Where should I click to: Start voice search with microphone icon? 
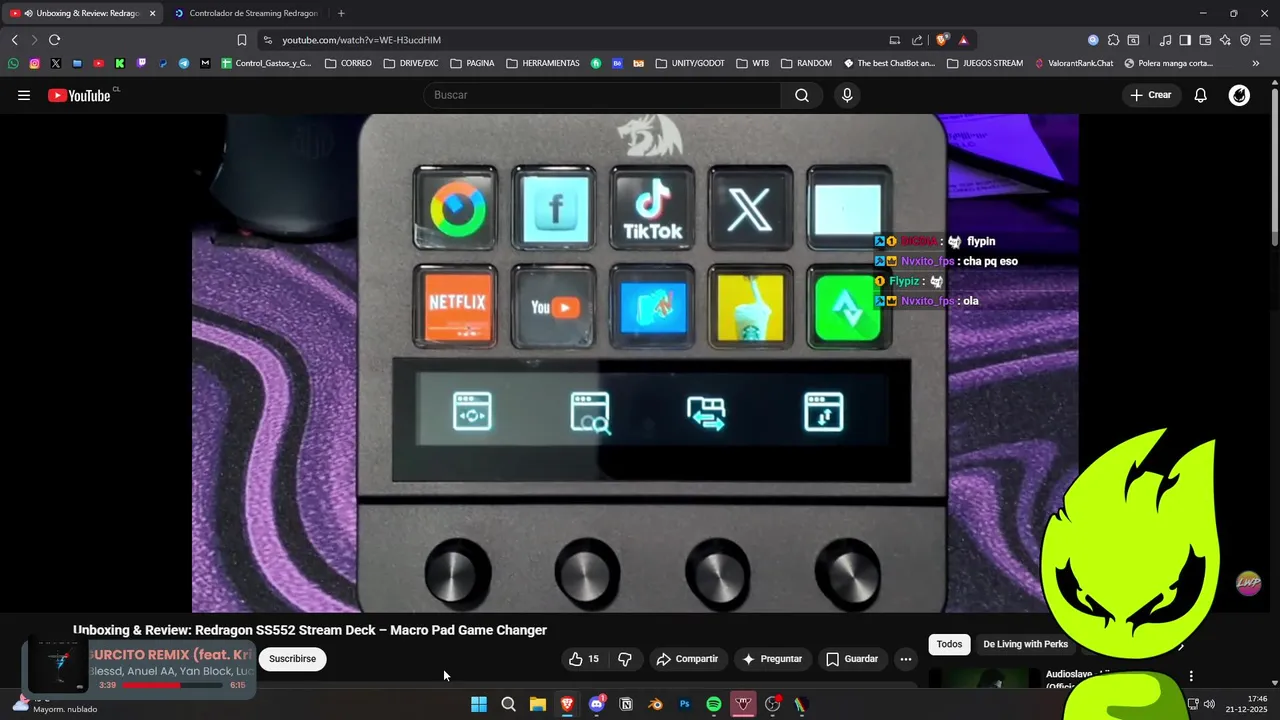coord(847,95)
